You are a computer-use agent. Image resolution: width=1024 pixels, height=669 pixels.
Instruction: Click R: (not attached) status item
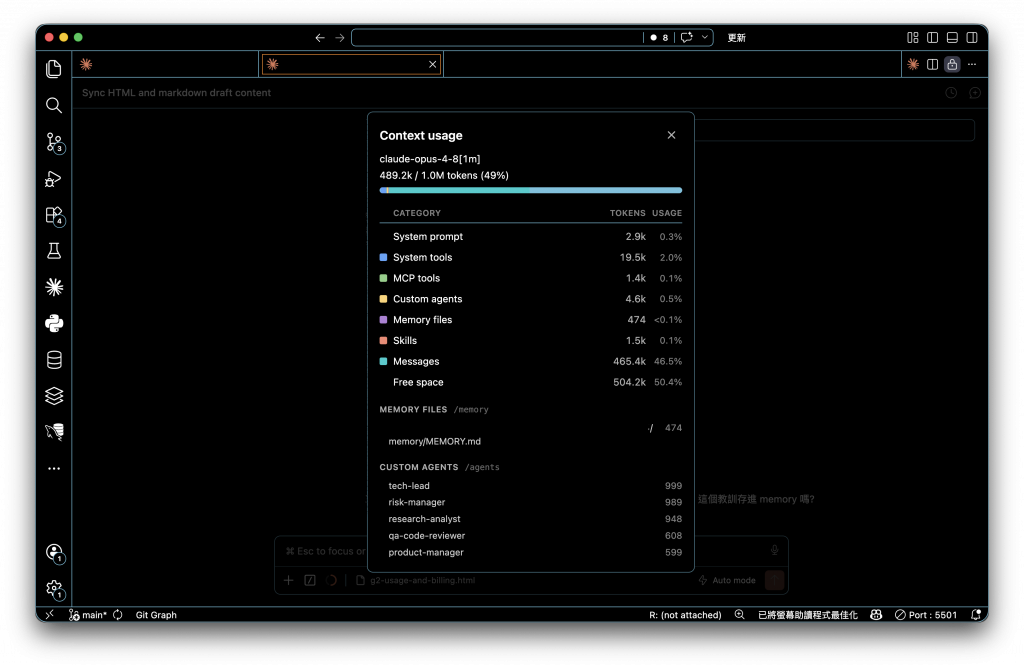click(x=685, y=615)
